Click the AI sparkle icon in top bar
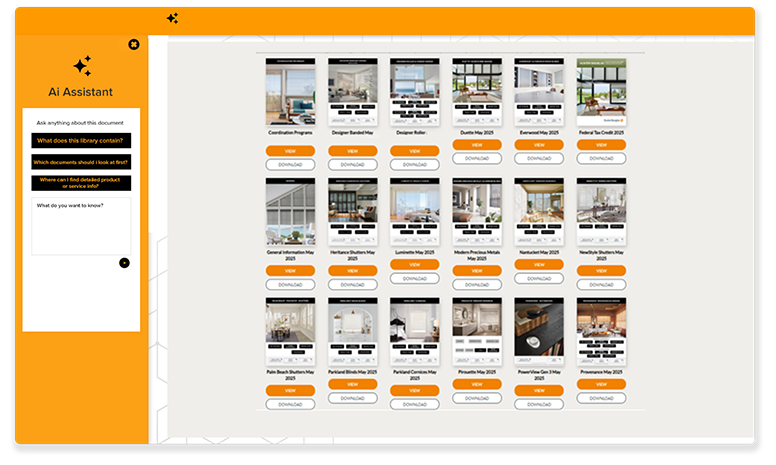The image size is (776, 465). [x=172, y=19]
